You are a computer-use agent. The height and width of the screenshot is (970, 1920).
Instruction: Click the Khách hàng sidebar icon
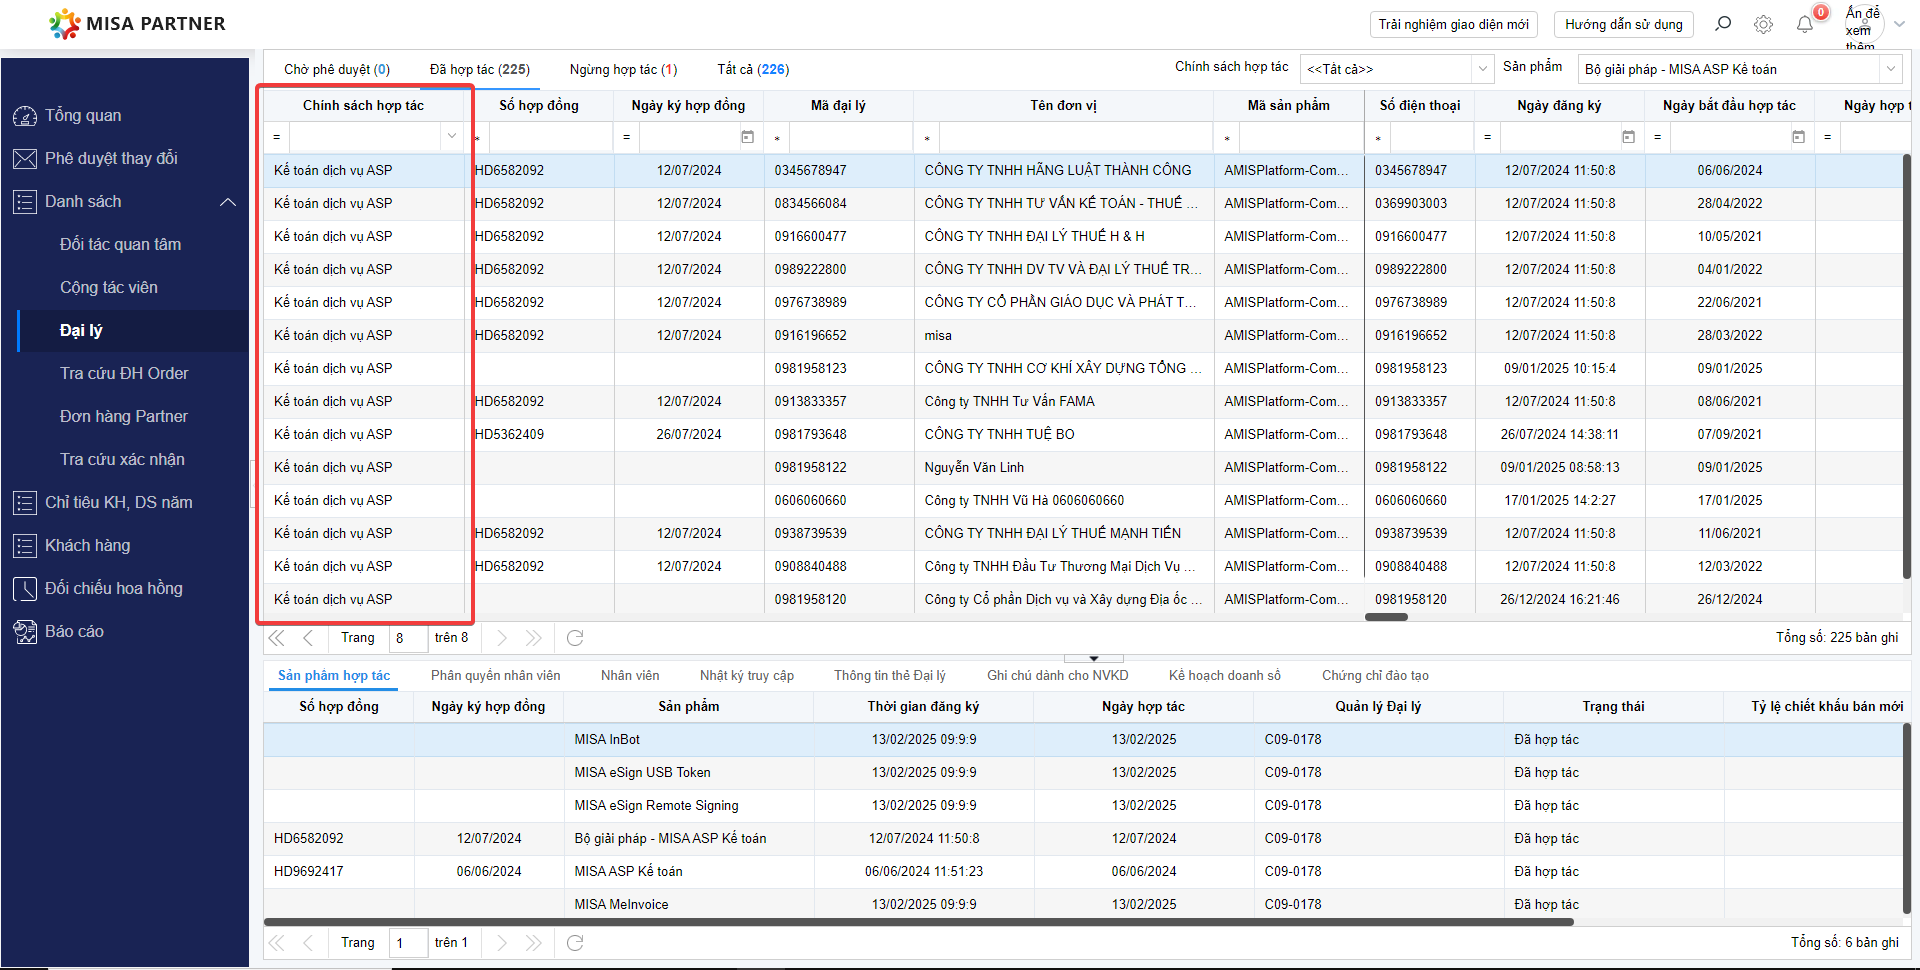[x=25, y=546]
